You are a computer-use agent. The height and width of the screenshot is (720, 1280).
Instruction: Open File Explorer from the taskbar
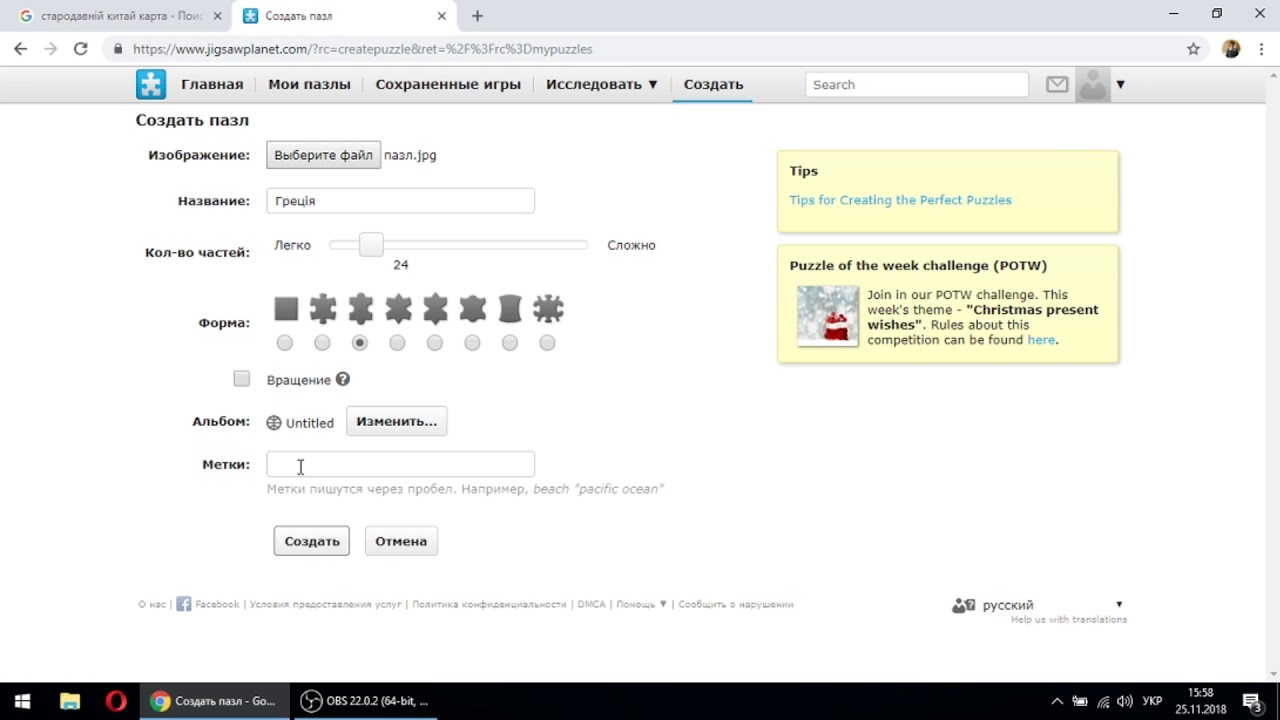click(x=69, y=701)
